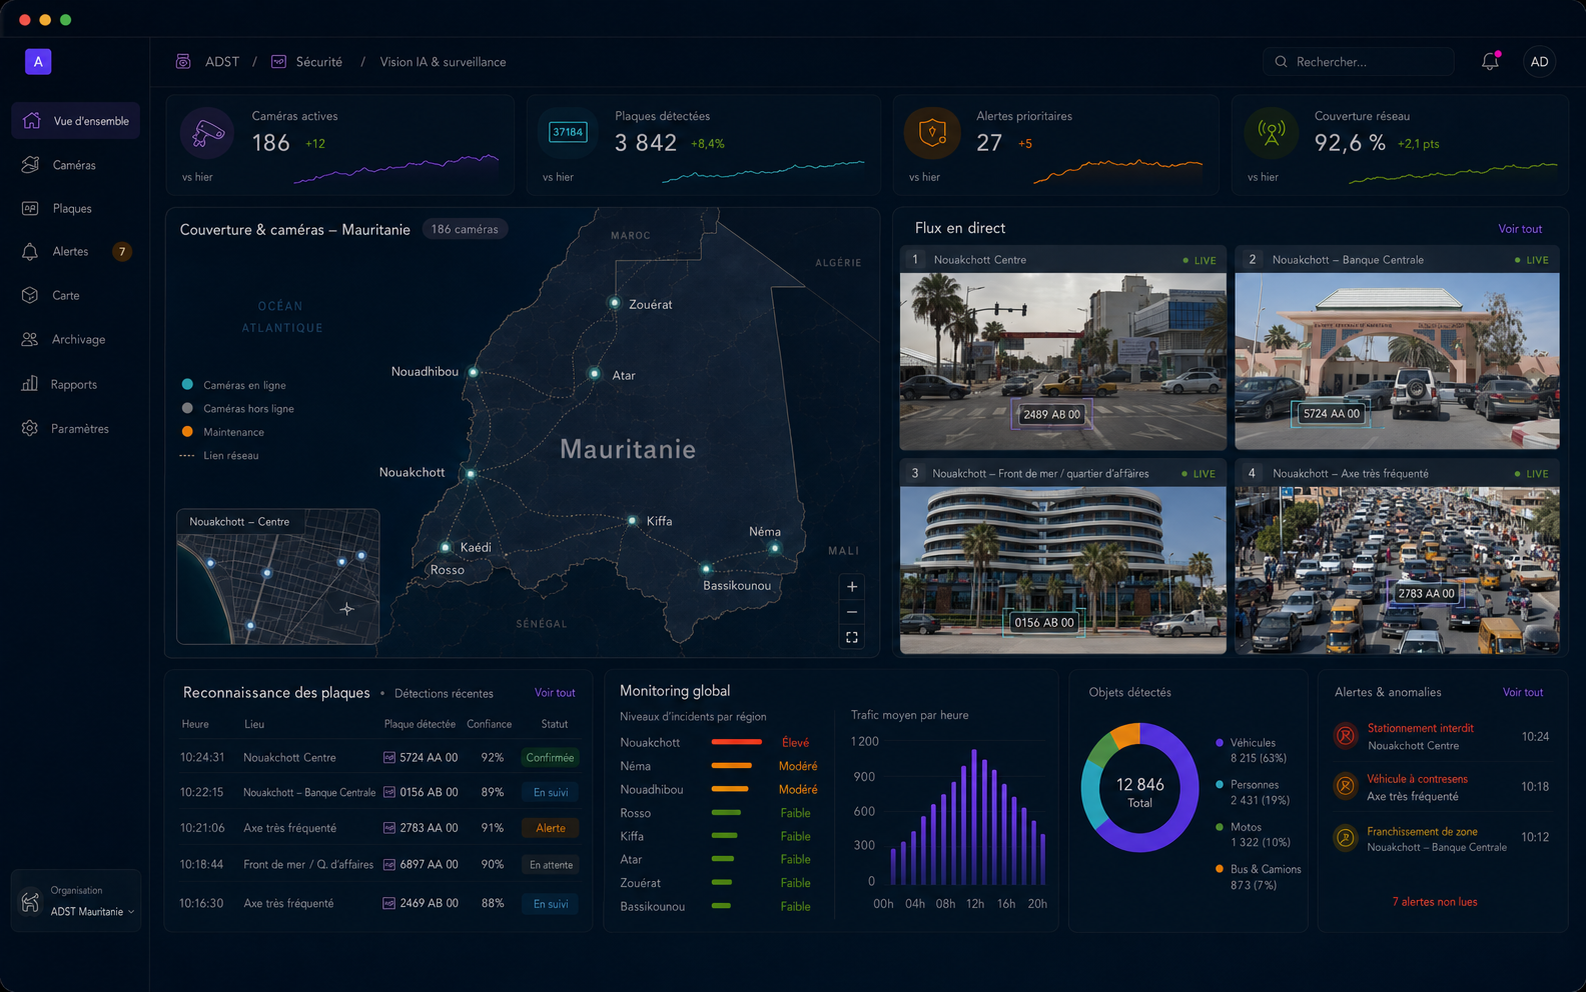Click the 186 caméras badge

coord(465,229)
